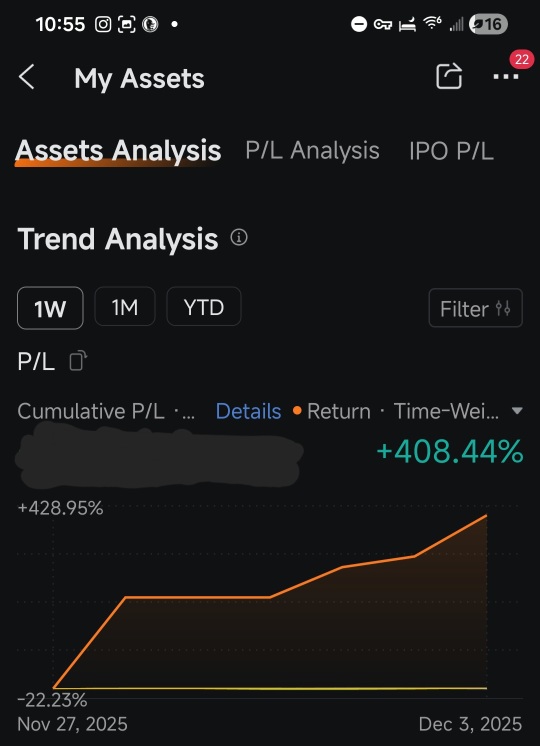
Task: Select the 1W time range
Action: click(50, 308)
